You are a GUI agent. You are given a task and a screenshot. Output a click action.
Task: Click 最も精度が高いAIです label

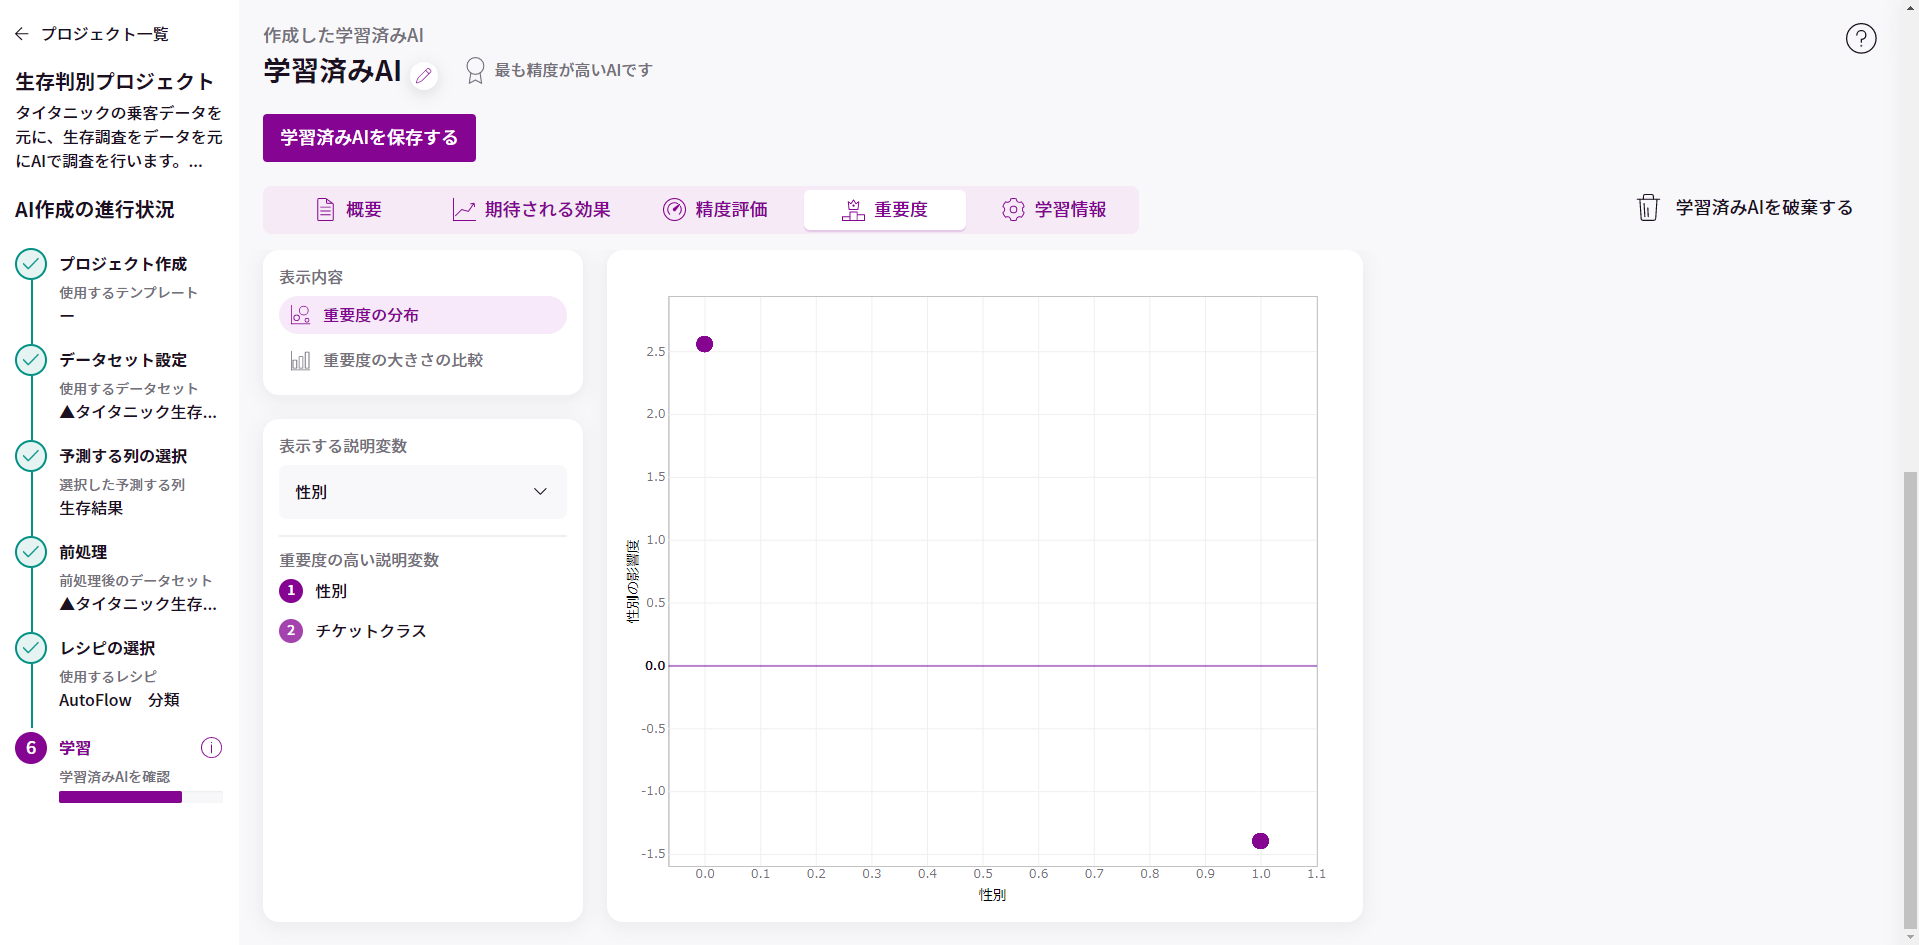click(x=573, y=70)
